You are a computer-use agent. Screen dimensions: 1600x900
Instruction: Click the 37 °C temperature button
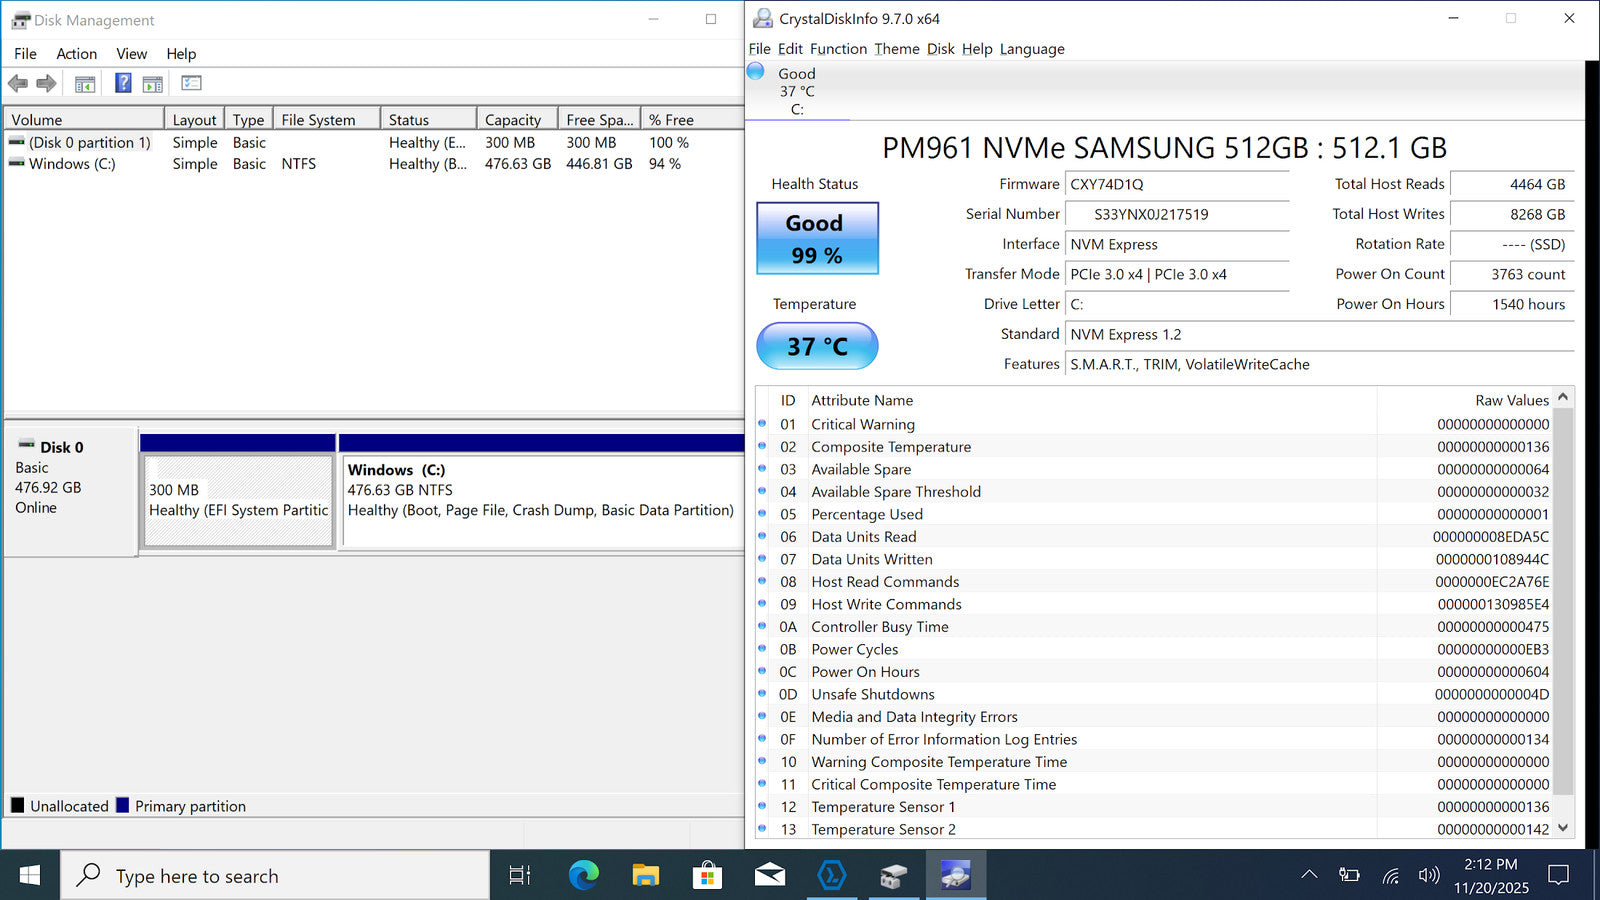[817, 346]
